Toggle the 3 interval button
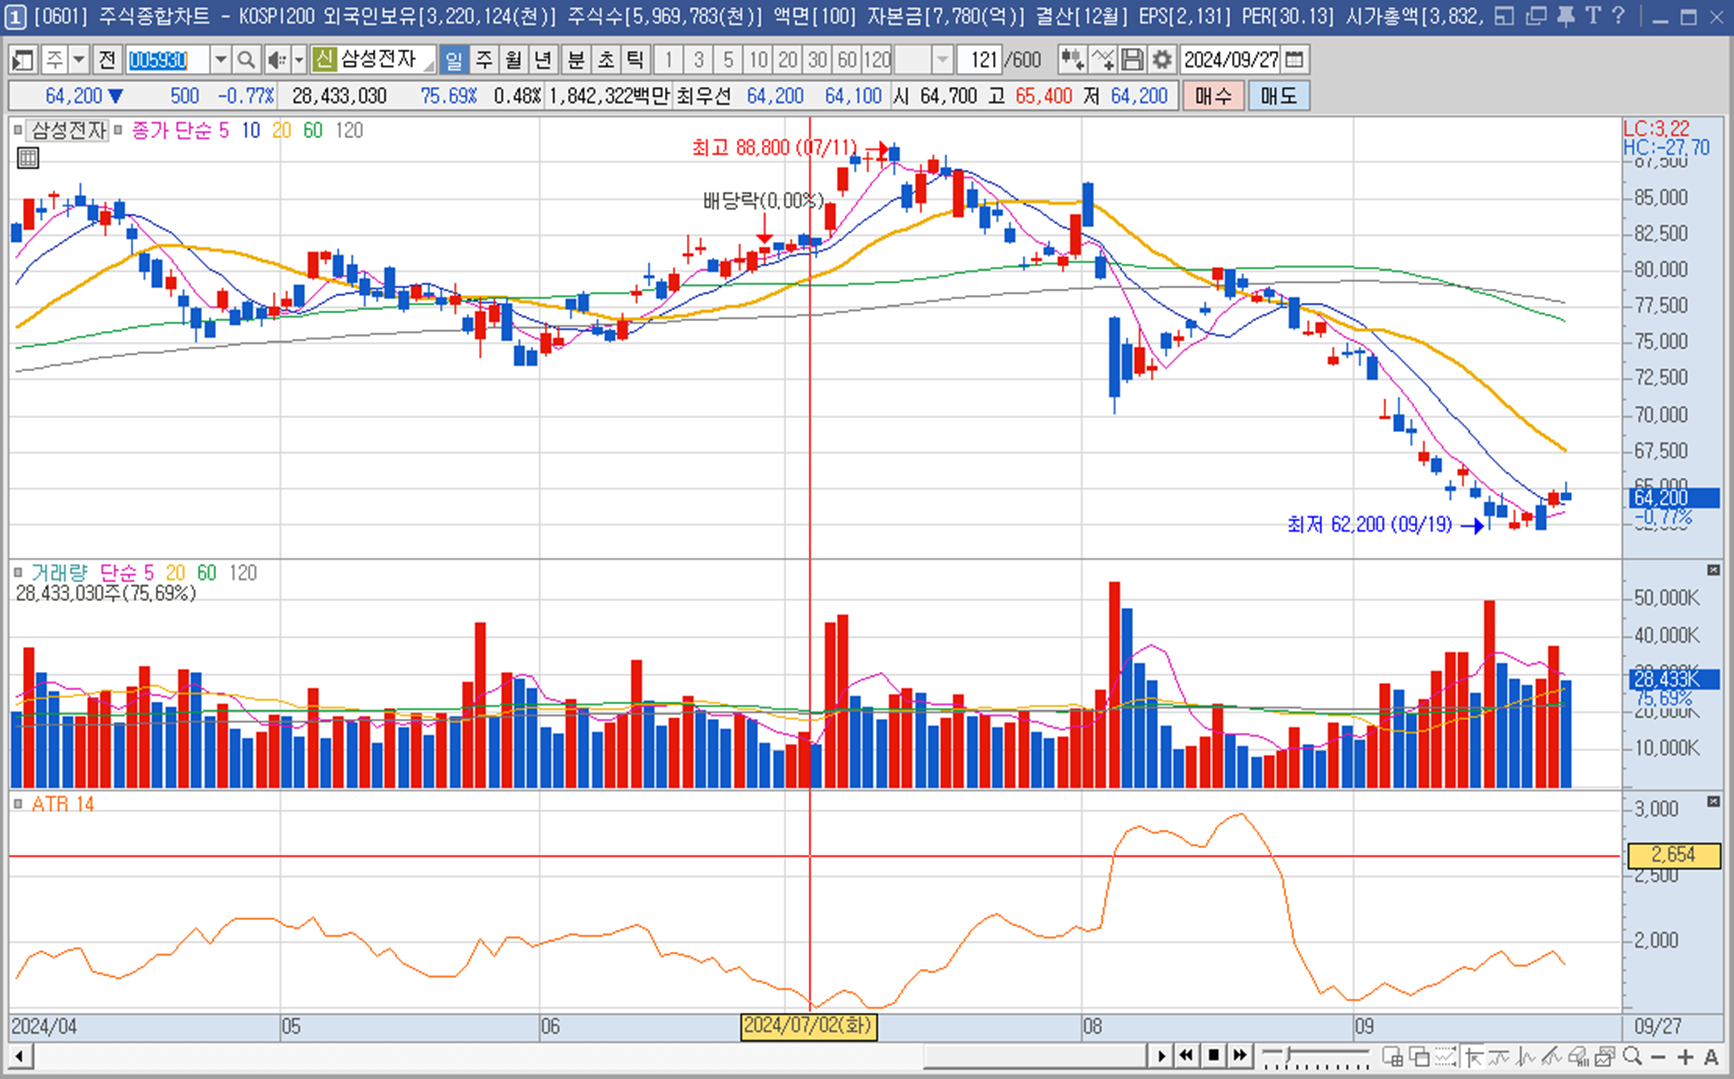 [x=699, y=60]
